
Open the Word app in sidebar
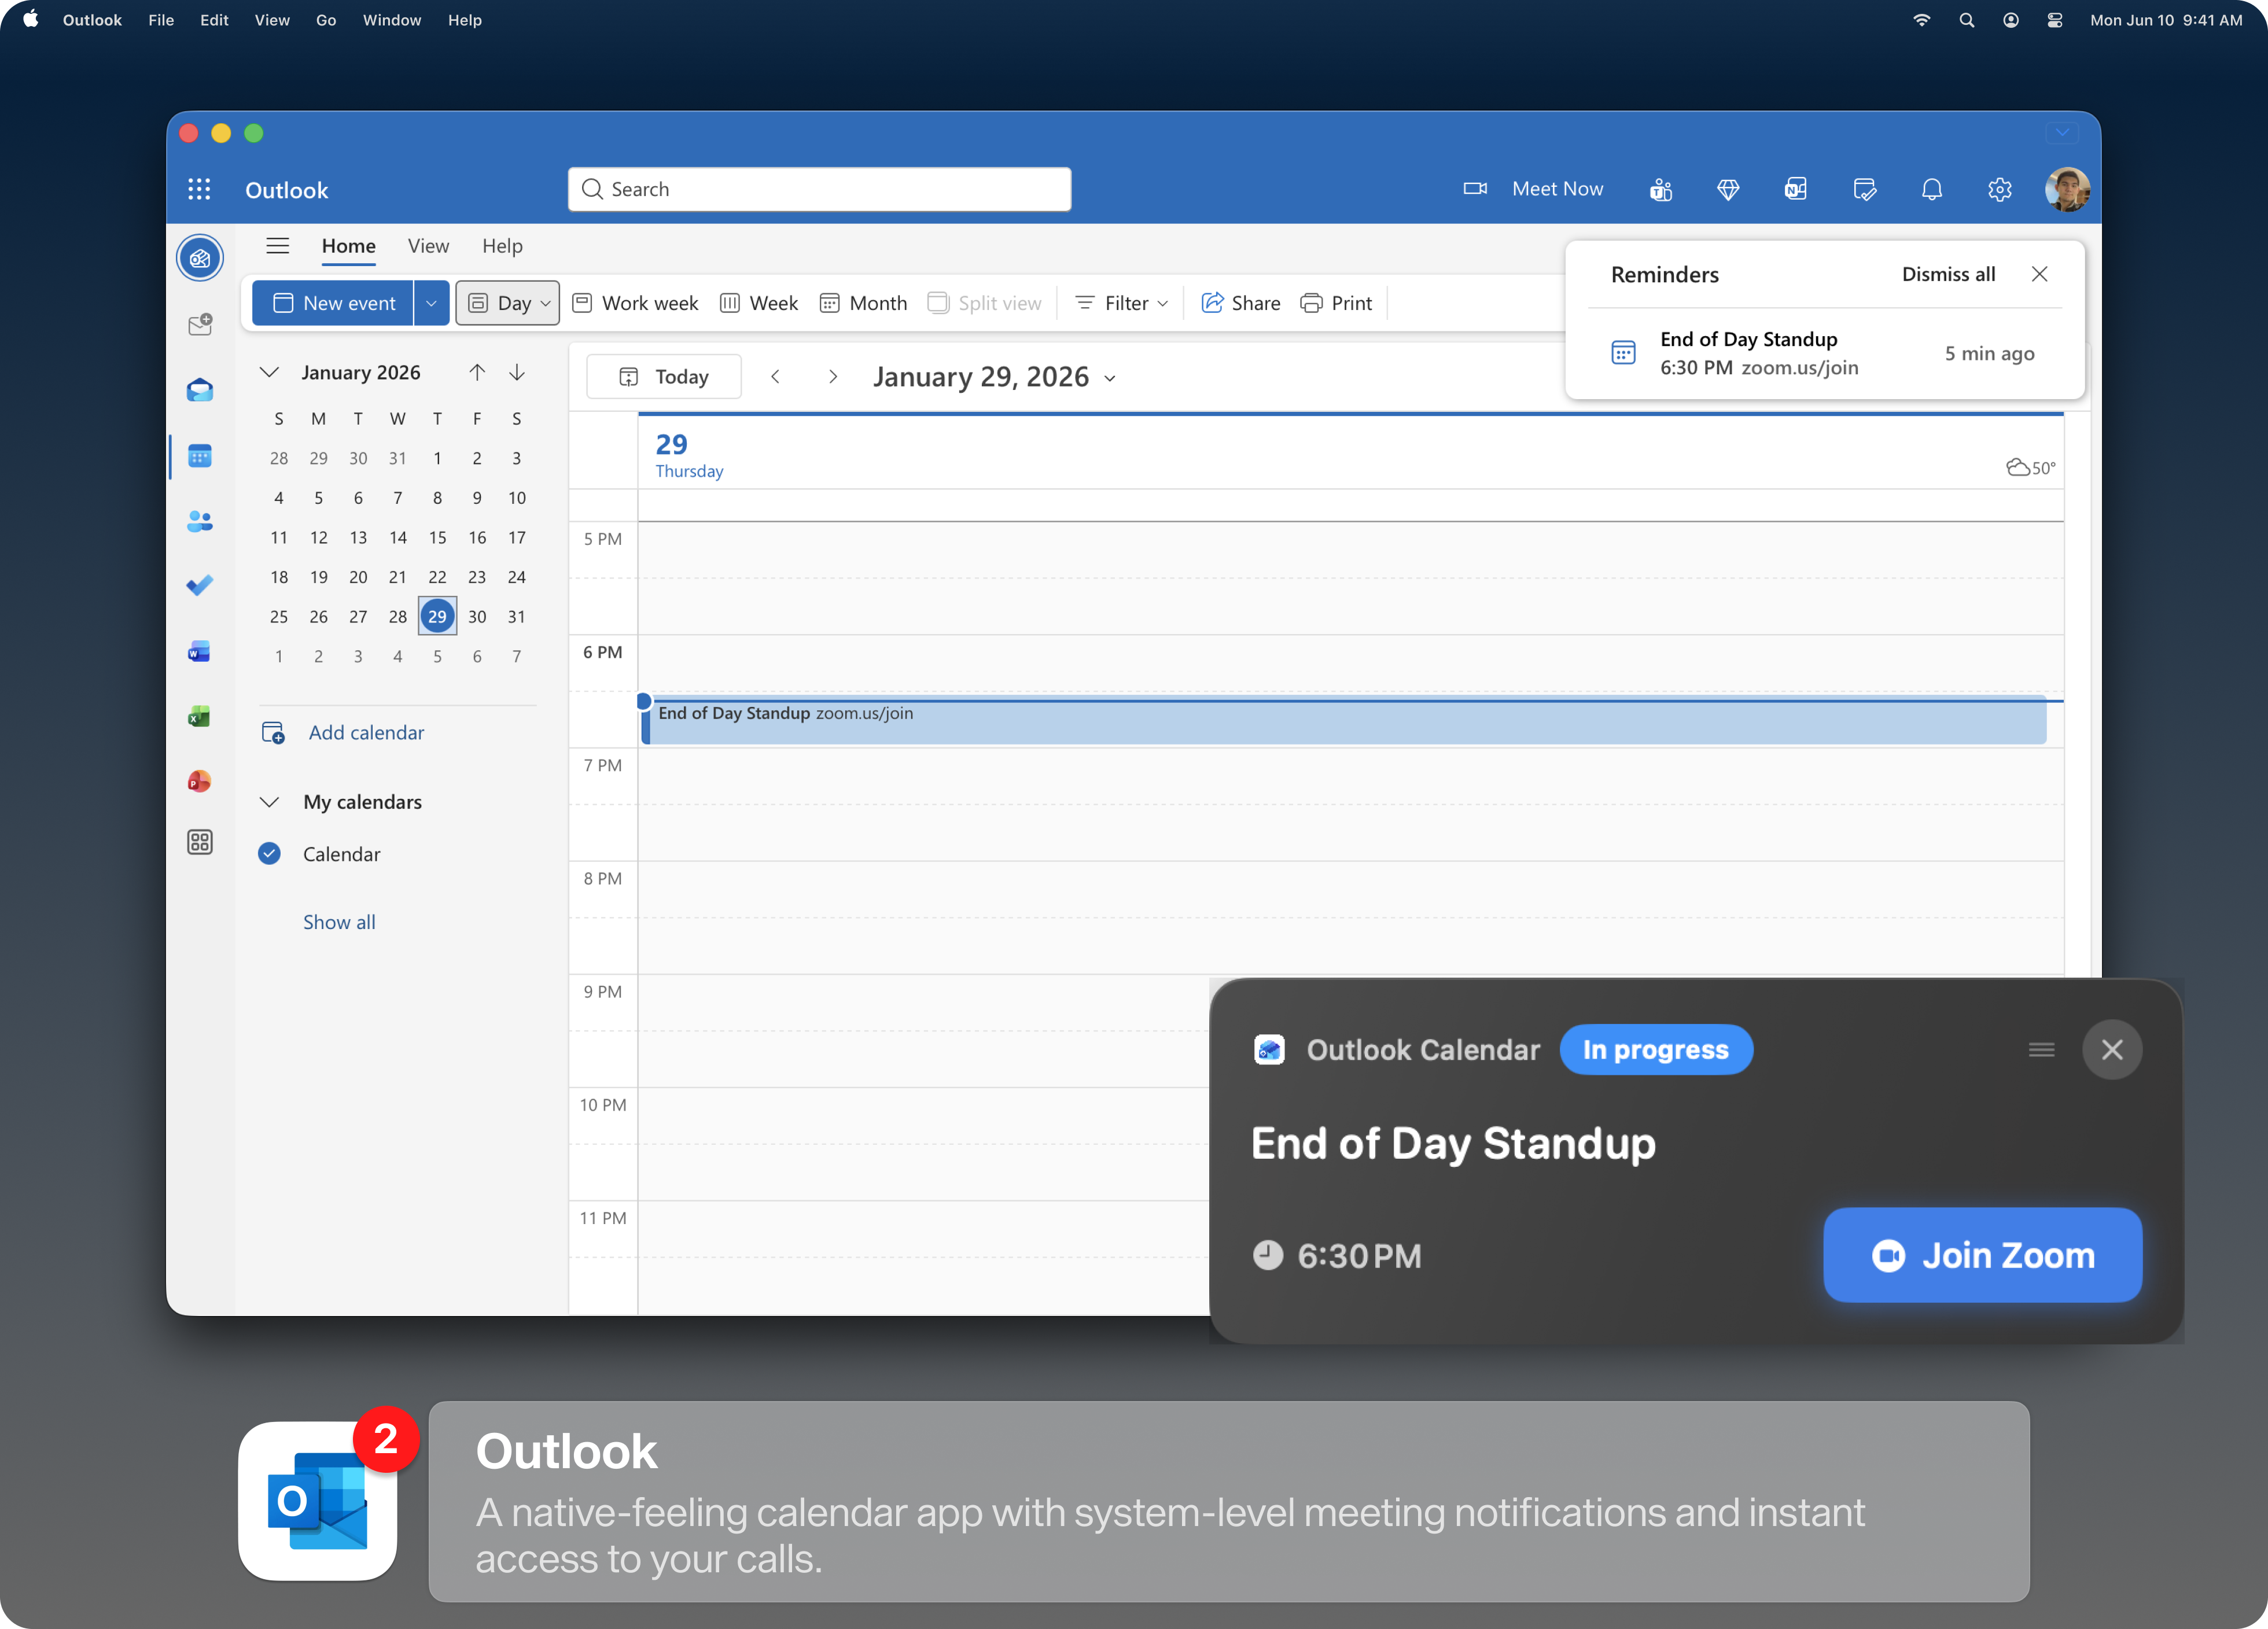pos(200,652)
